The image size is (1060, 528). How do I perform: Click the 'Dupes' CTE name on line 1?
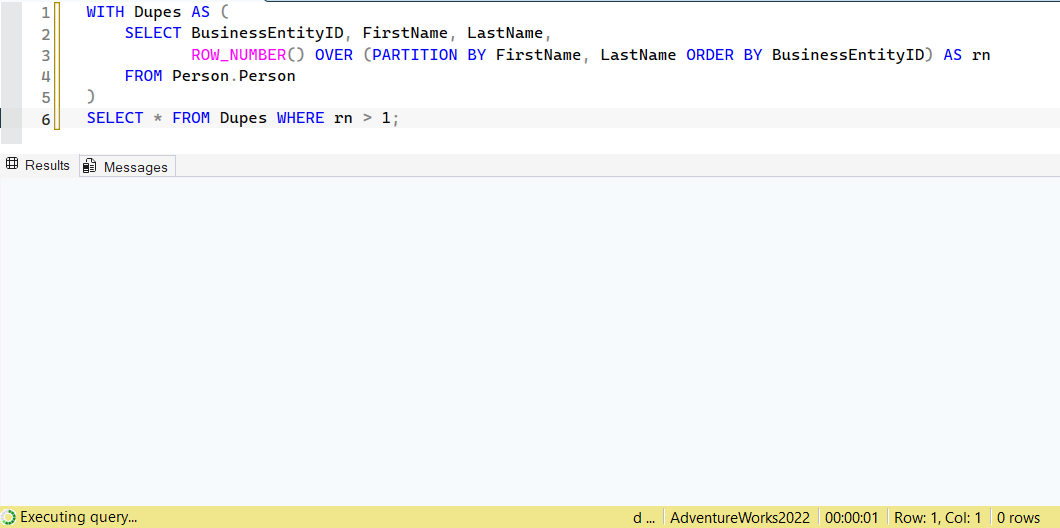click(x=158, y=12)
